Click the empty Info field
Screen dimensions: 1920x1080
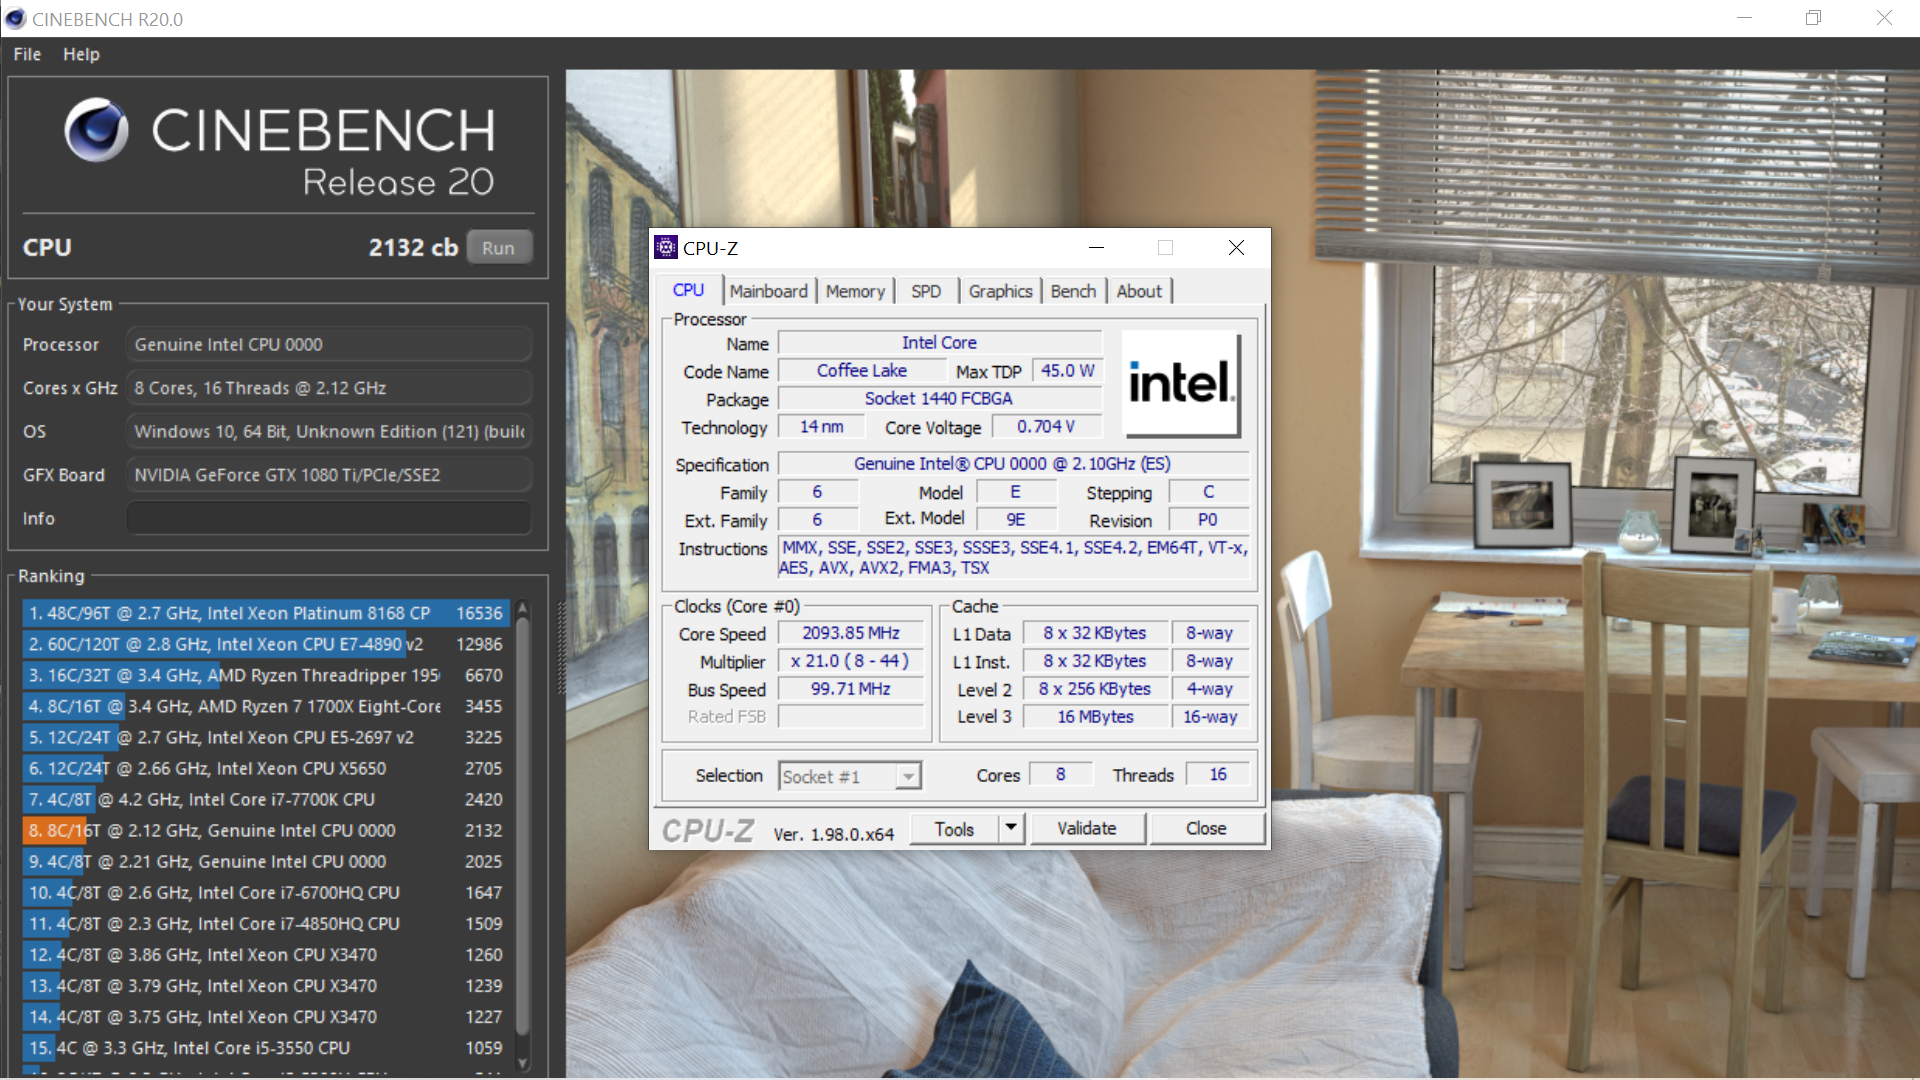point(328,518)
